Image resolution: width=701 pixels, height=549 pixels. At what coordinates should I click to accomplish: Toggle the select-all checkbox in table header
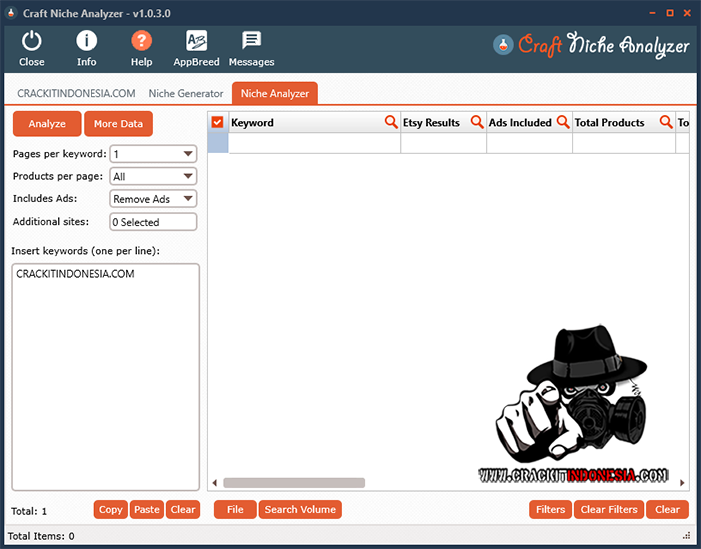point(218,122)
